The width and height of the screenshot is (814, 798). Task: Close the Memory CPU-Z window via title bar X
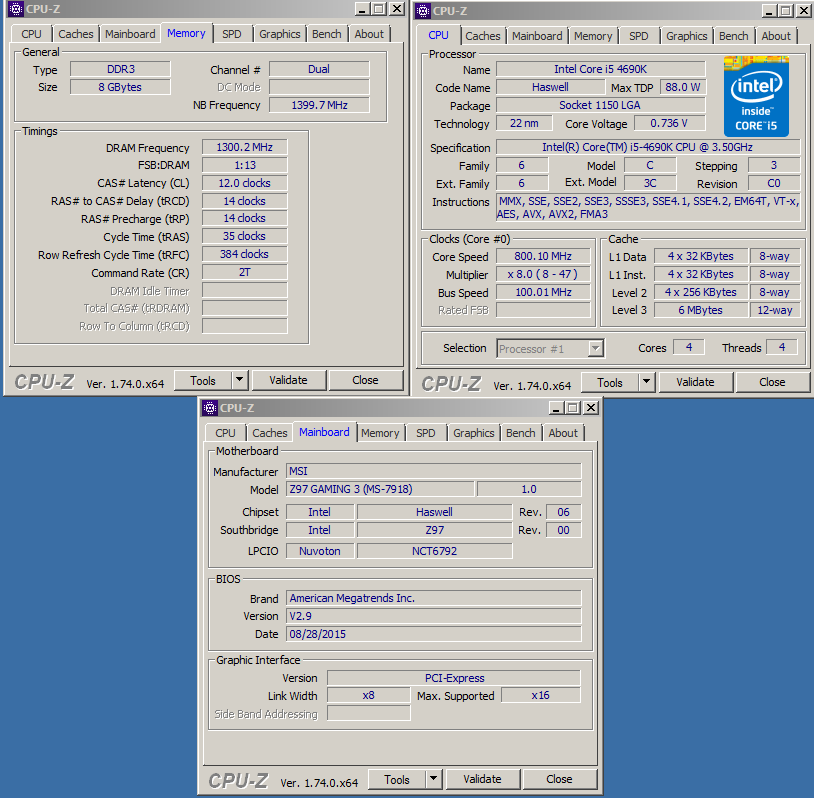(x=397, y=9)
